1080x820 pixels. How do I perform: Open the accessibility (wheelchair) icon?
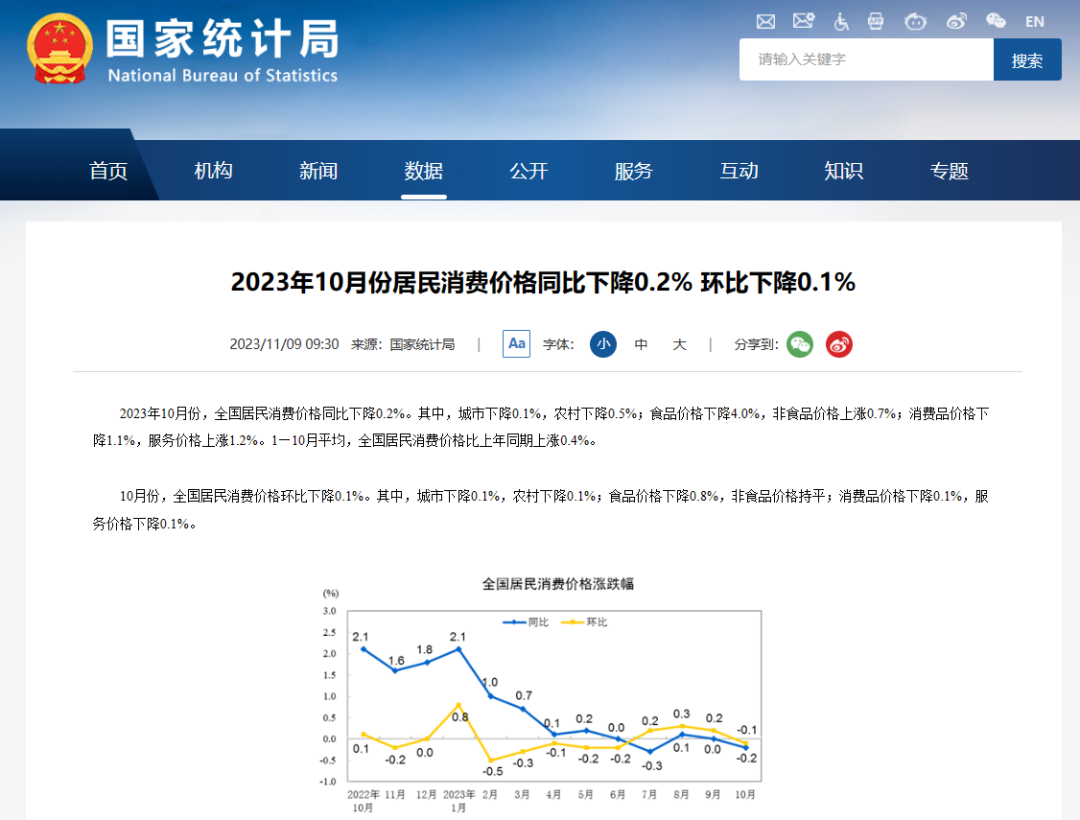pyautogui.click(x=841, y=22)
